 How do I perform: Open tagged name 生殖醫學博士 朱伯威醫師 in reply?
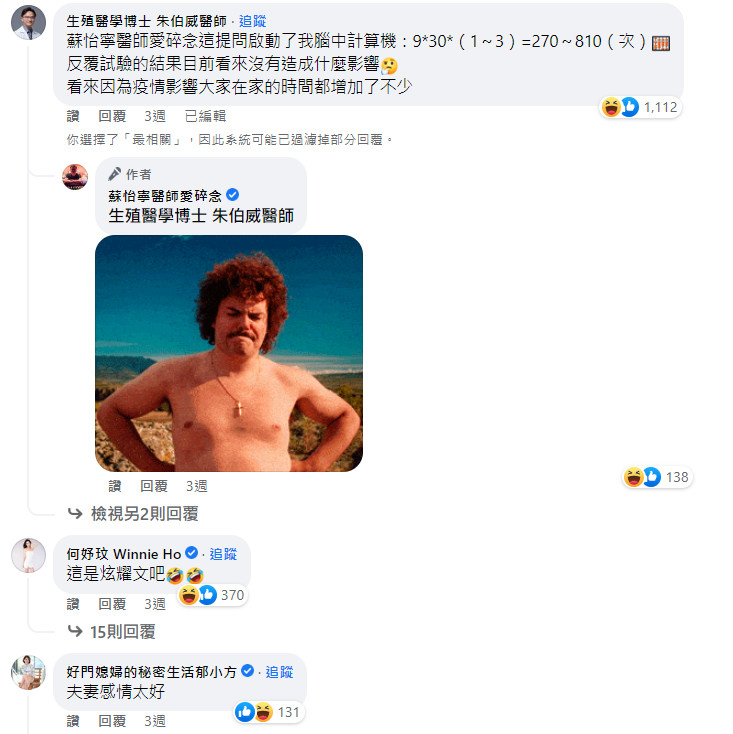(x=201, y=216)
